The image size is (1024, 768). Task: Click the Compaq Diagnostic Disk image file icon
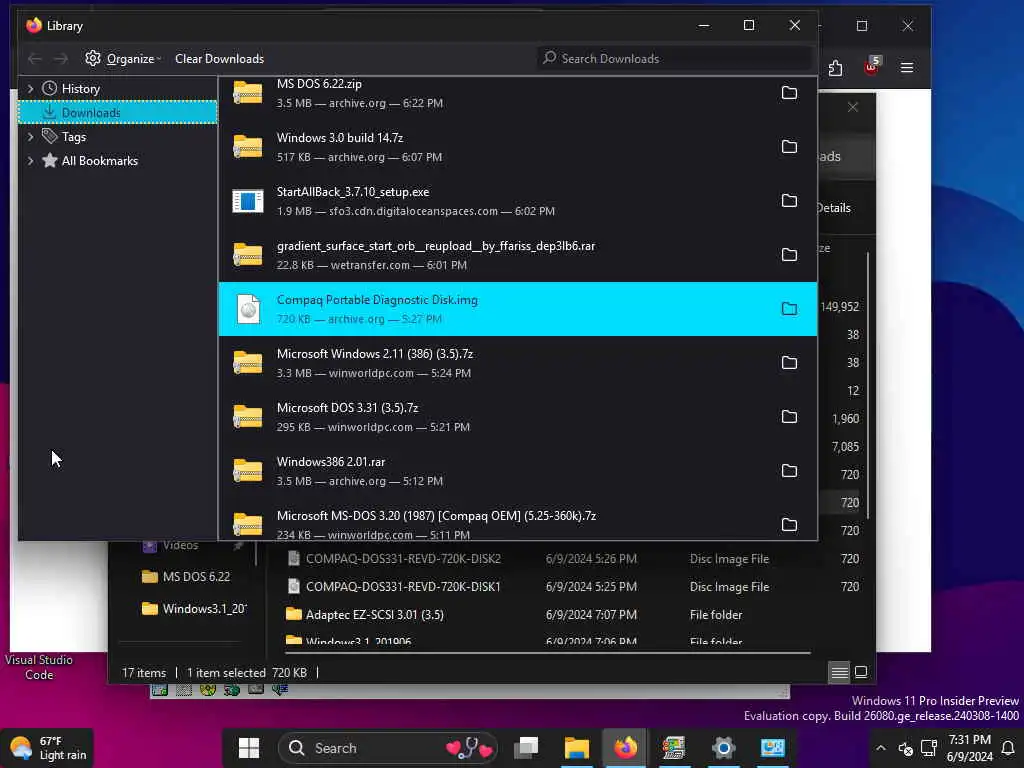[x=248, y=308]
